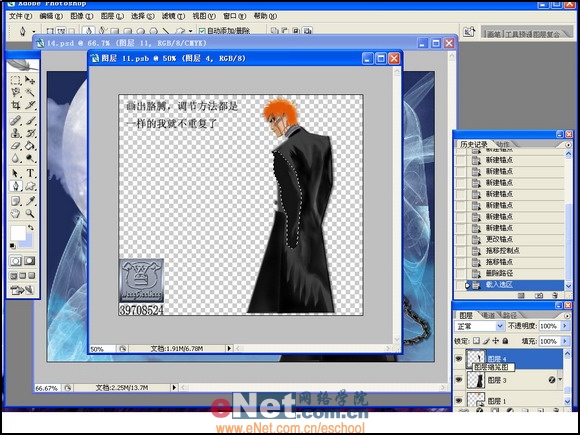Click the 50% zoom field
The height and width of the screenshot is (435, 580).
pos(102,349)
